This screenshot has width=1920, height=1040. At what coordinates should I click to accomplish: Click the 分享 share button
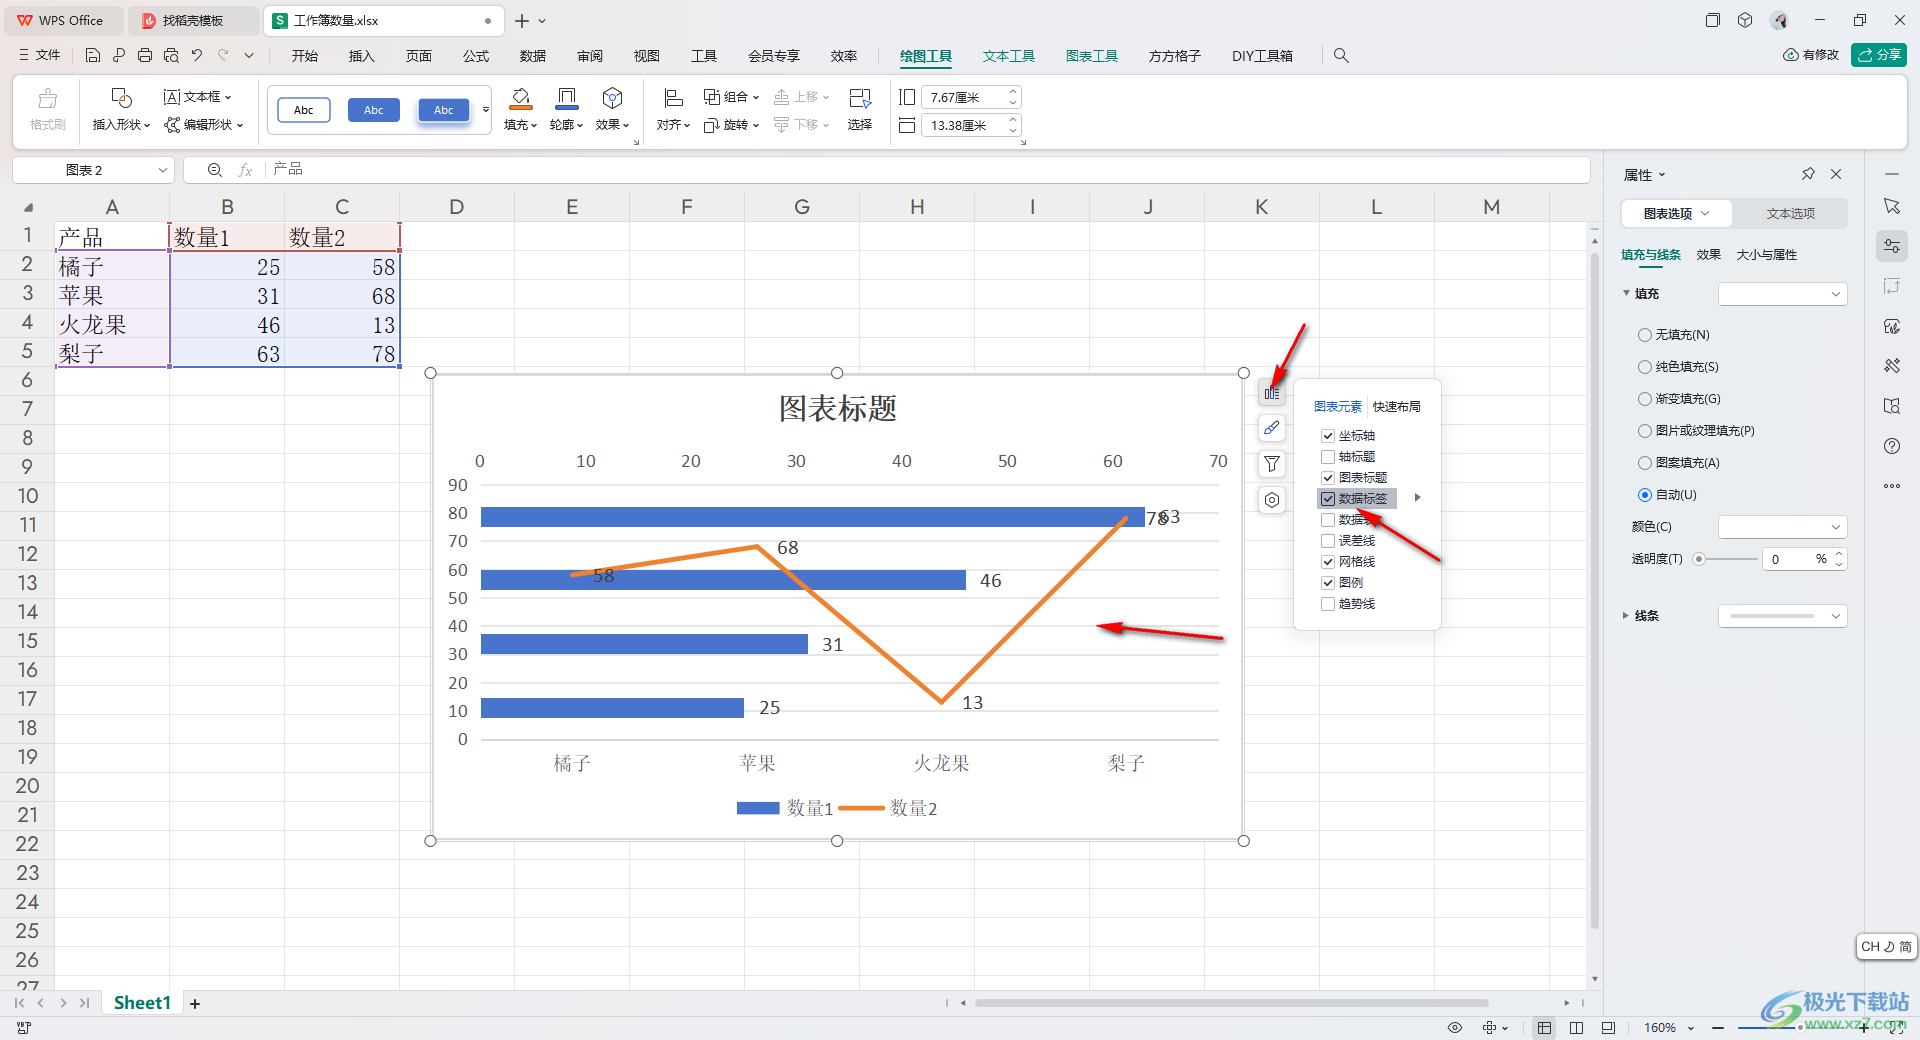1879,55
